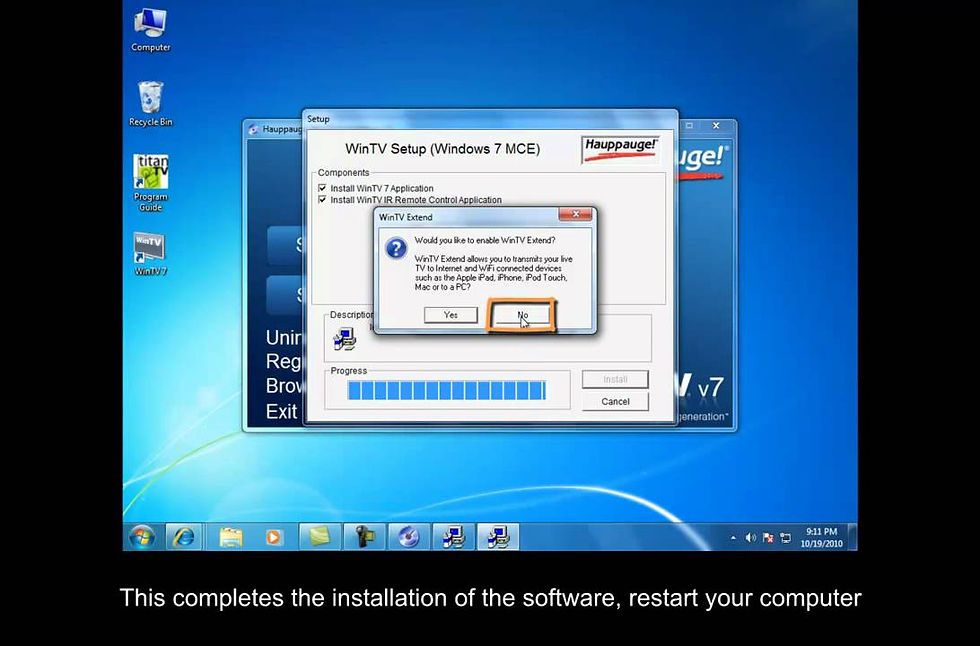
Task: Click first setup installer taskbar icon
Action: click(x=454, y=537)
